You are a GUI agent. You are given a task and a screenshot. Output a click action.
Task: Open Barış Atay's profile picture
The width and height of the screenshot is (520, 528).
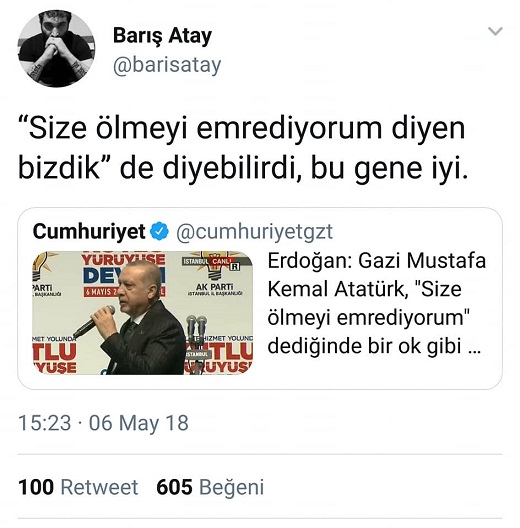[56, 48]
